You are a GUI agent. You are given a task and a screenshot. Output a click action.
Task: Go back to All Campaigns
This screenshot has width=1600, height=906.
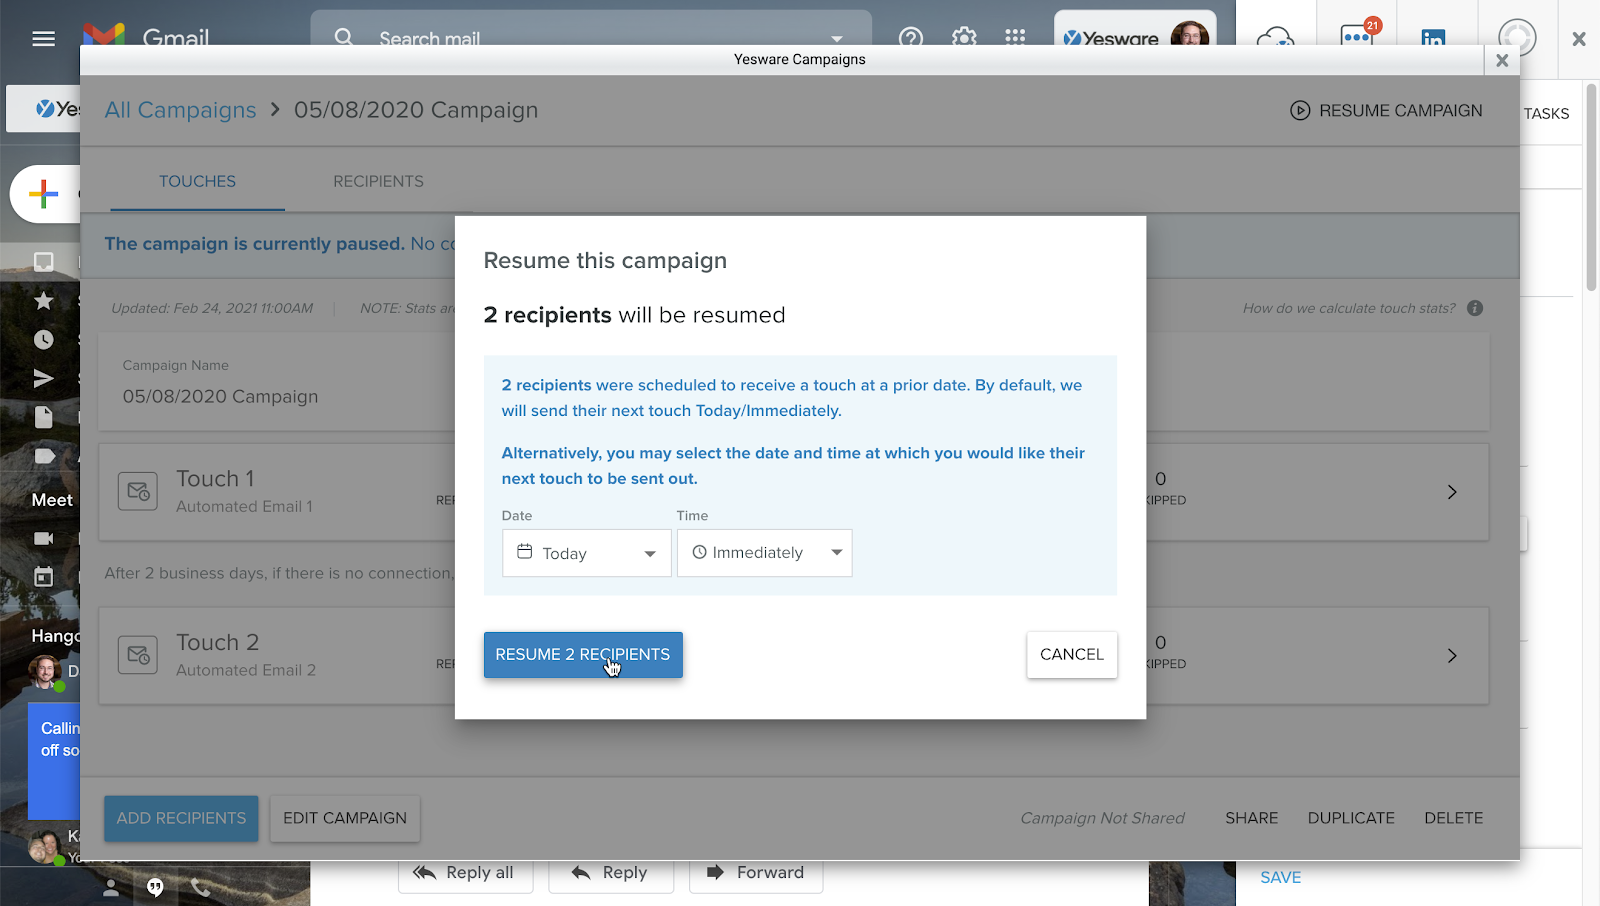(x=180, y=110)
